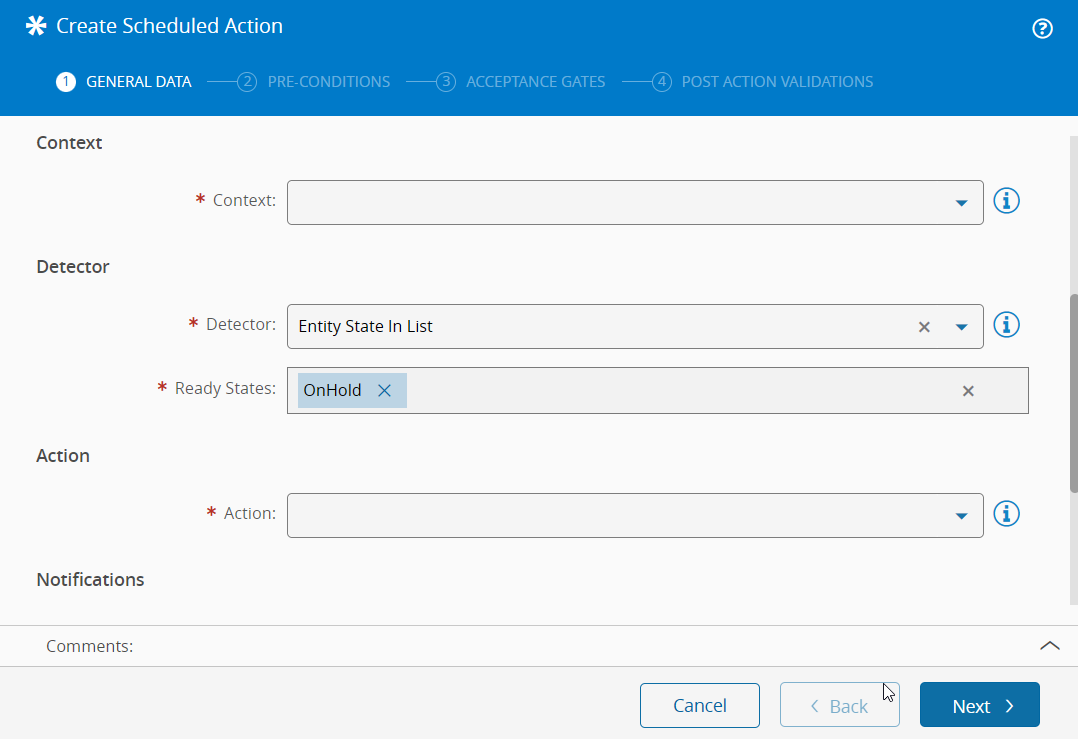Switch to the Pre-Conditions step
Viewport: 1078px width, 739px height.
[x=314, y=82]
